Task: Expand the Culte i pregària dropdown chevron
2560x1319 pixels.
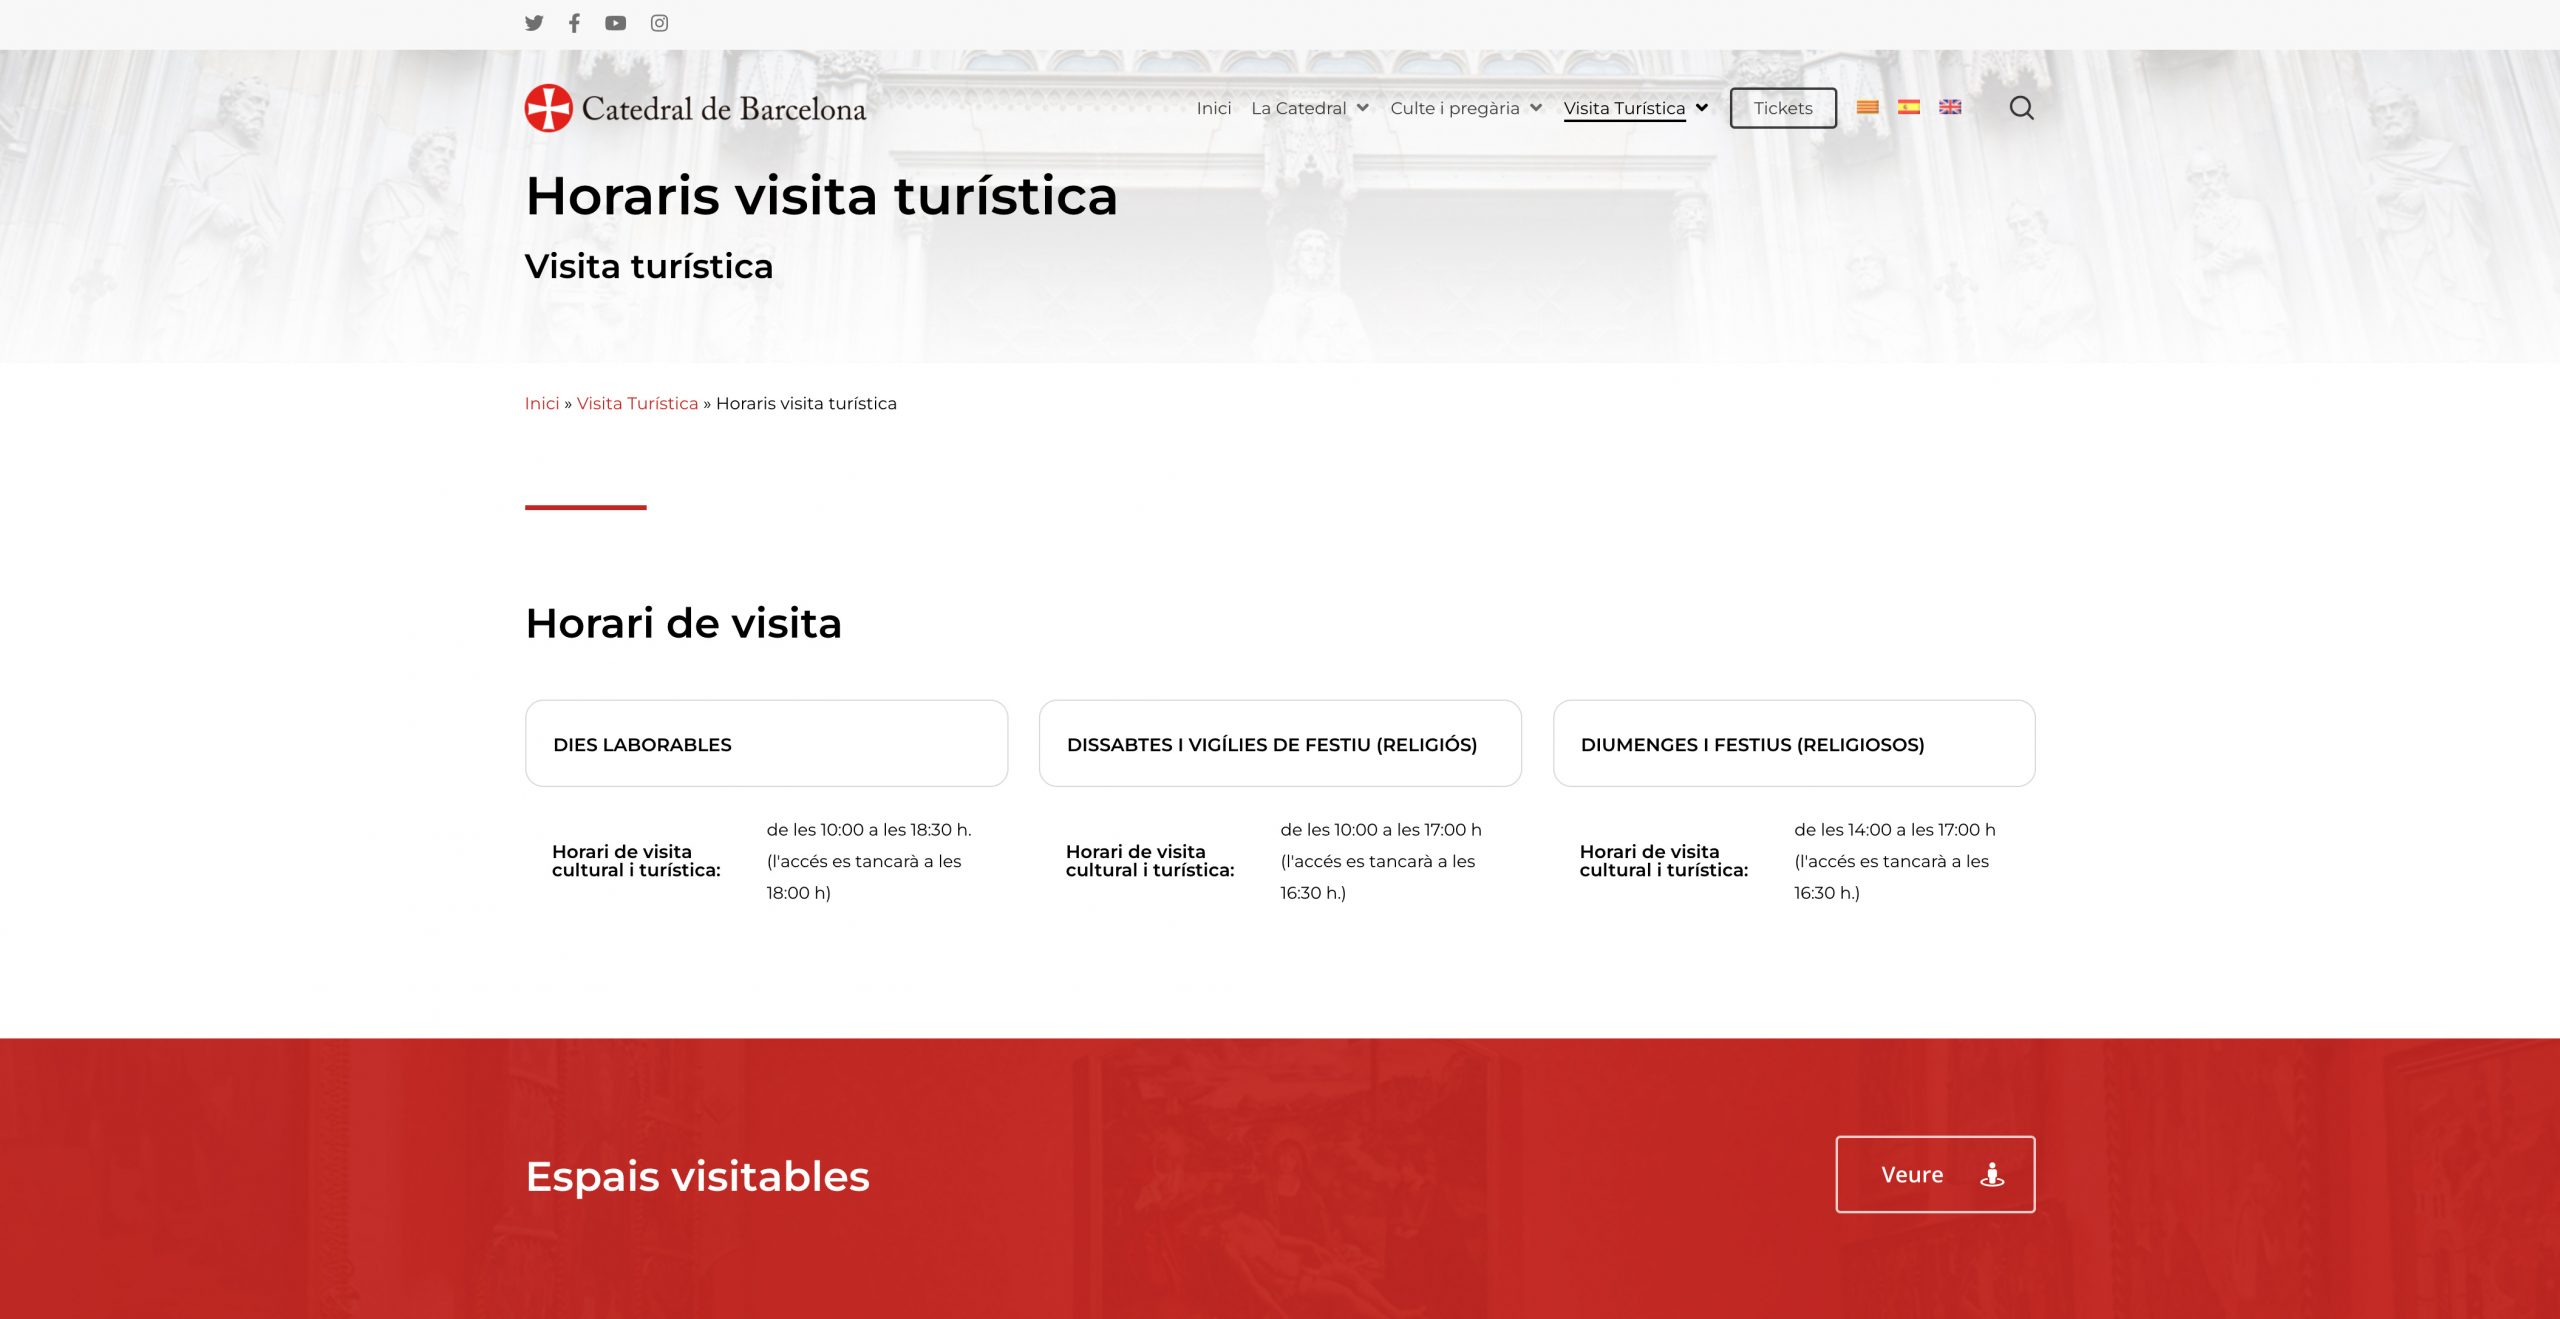Action: [1536, 108]
